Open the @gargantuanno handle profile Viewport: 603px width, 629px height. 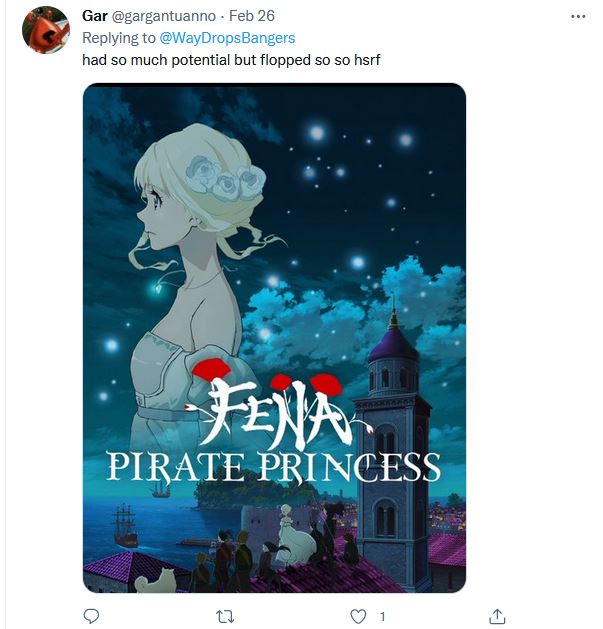(160, 16)
